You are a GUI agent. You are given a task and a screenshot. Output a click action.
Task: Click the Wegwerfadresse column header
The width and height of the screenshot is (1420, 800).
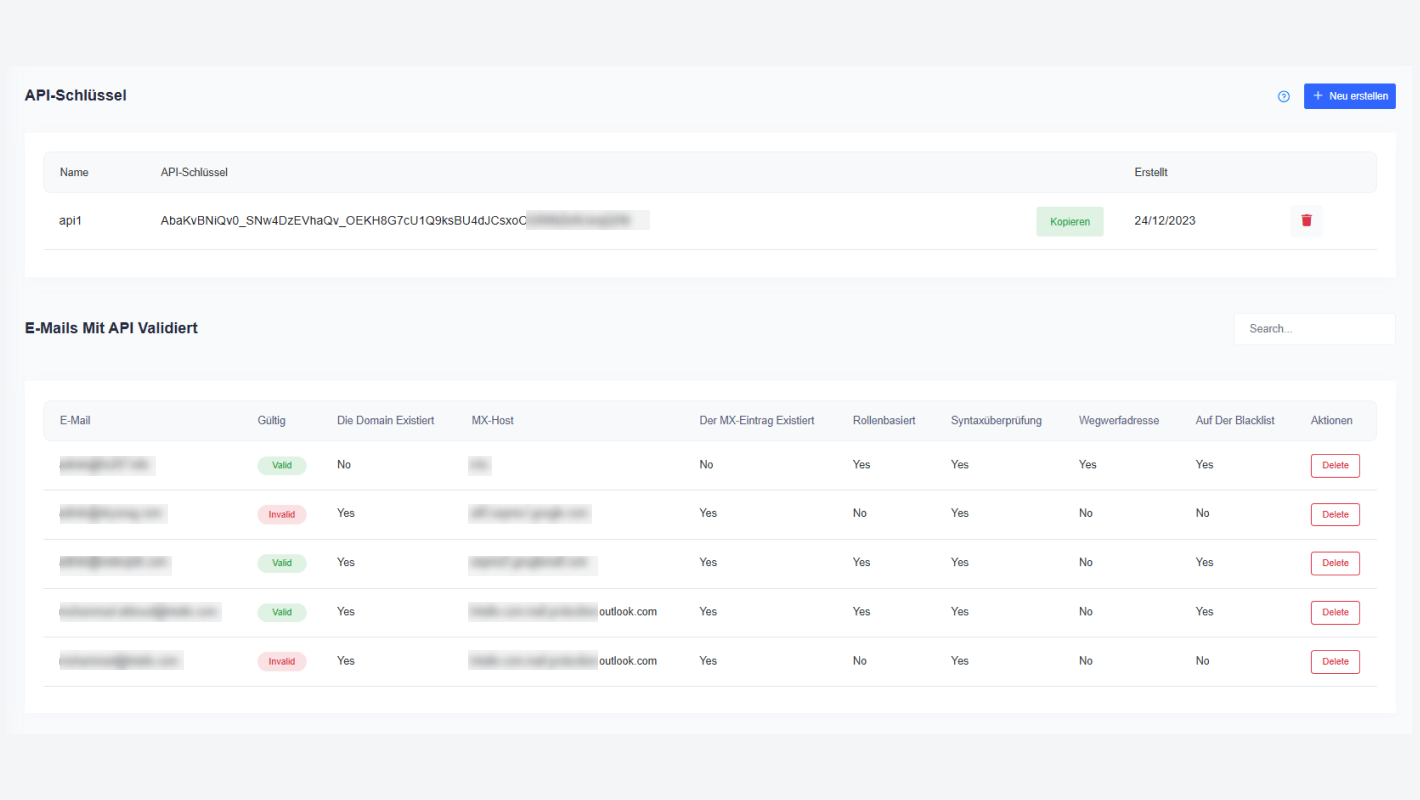pyautogui.click(x=1119, y=421)
